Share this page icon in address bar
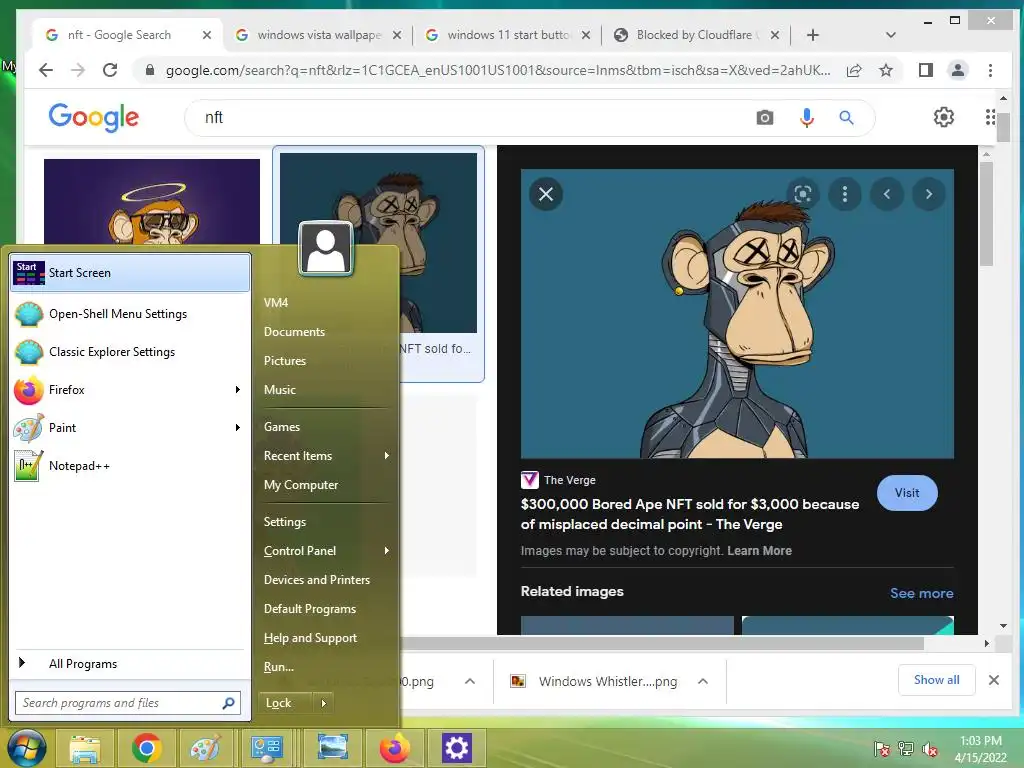1024x768 pixels. 854,71
